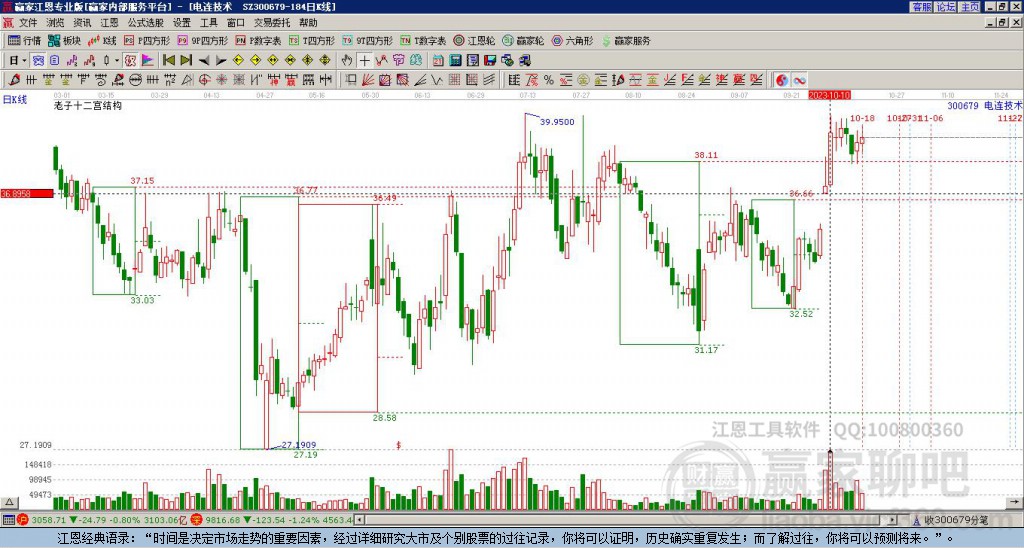1024x548 pixels.
Task: Click the horizontal scrollbar left arrow
Action: click(360, 520)
